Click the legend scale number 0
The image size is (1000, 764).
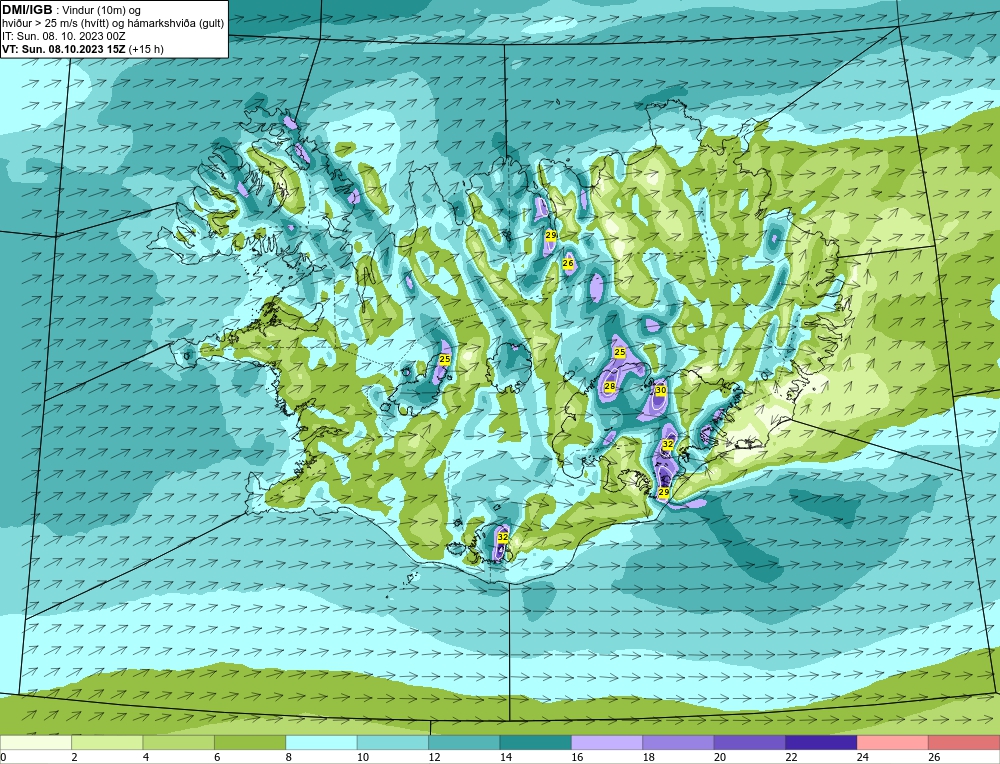tap(3, 758)
